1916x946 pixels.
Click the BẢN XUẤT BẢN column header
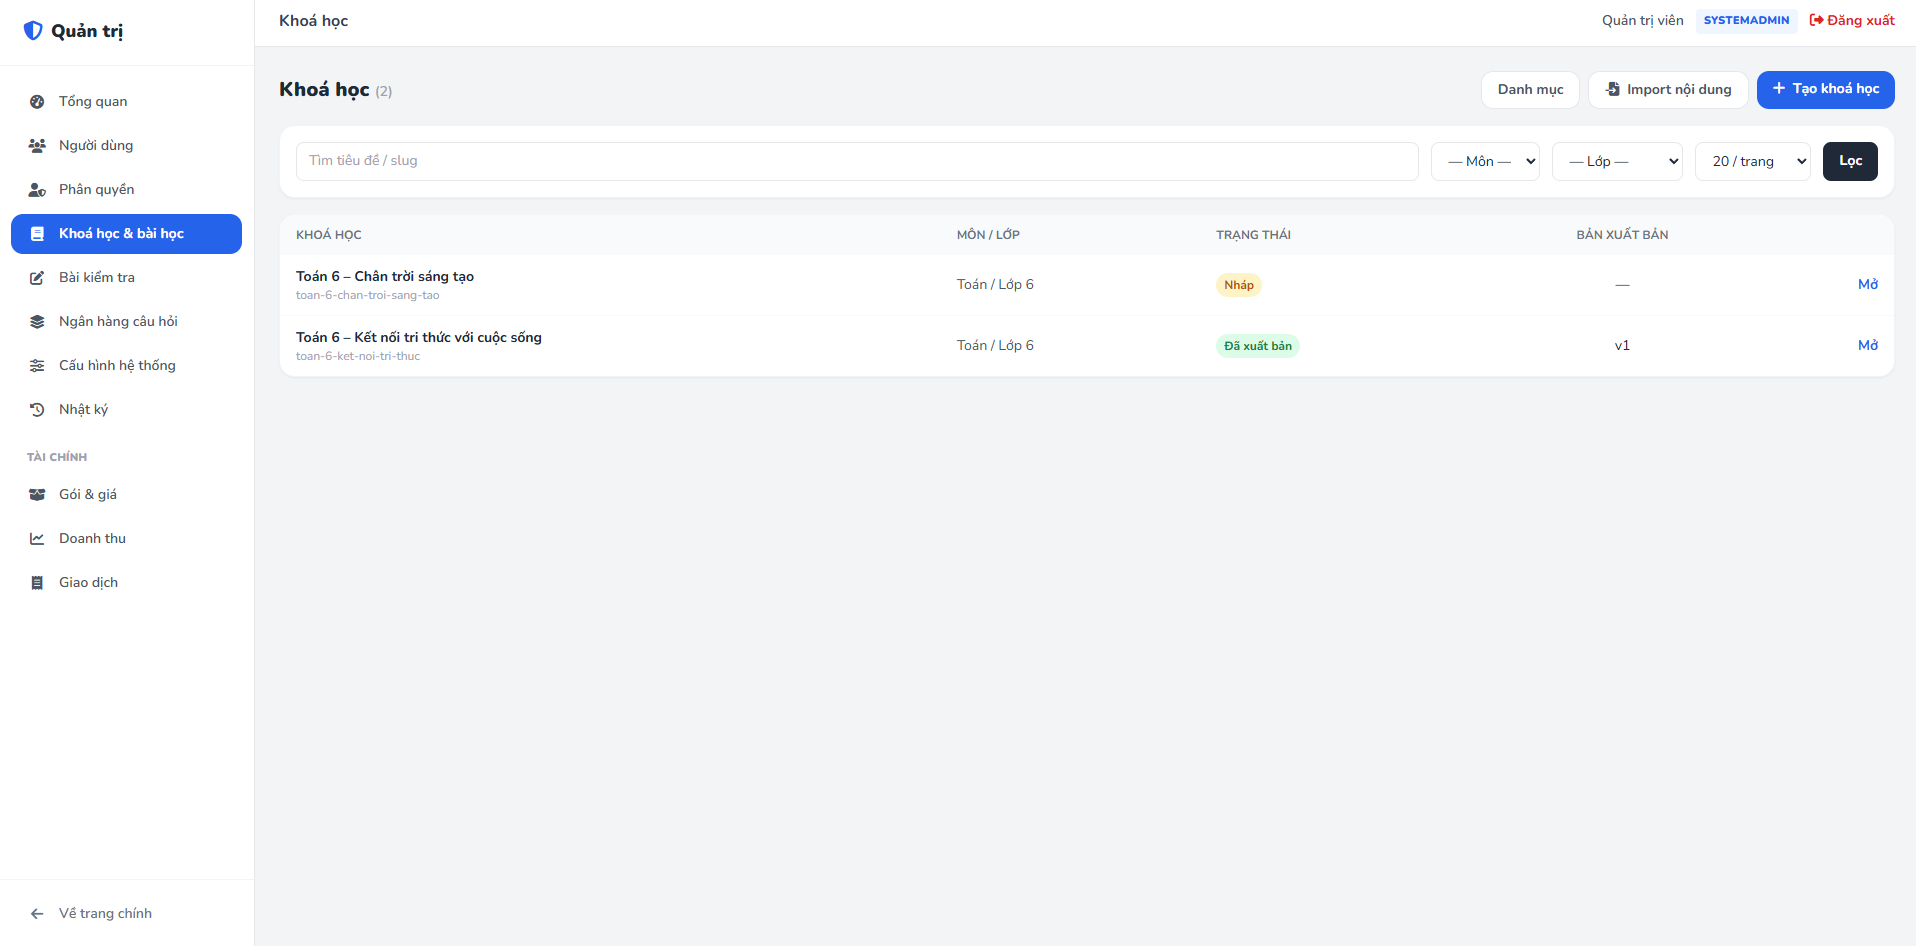[x=1622, y=235]
